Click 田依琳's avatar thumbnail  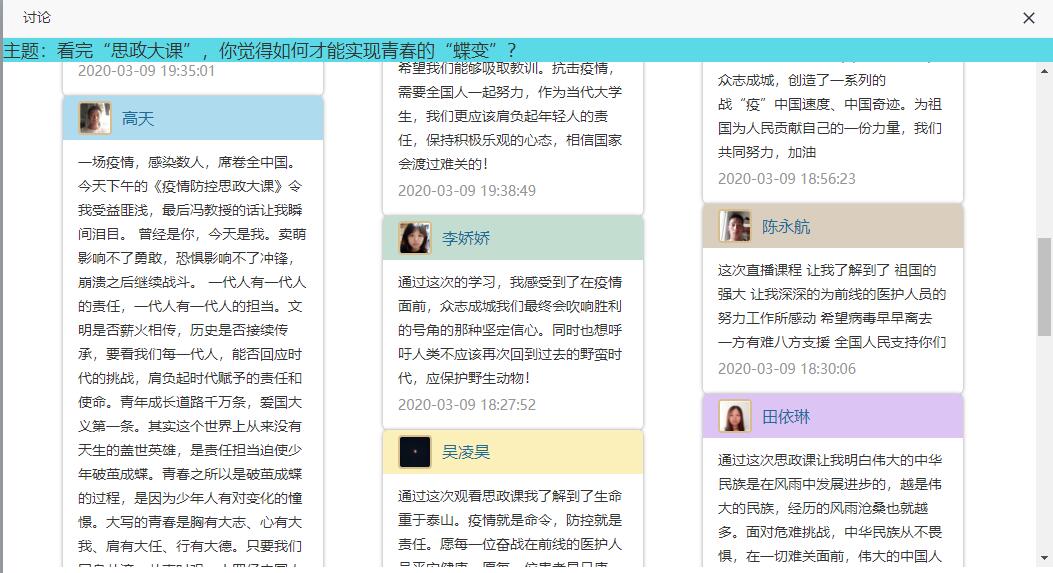(x=735, y=416)
